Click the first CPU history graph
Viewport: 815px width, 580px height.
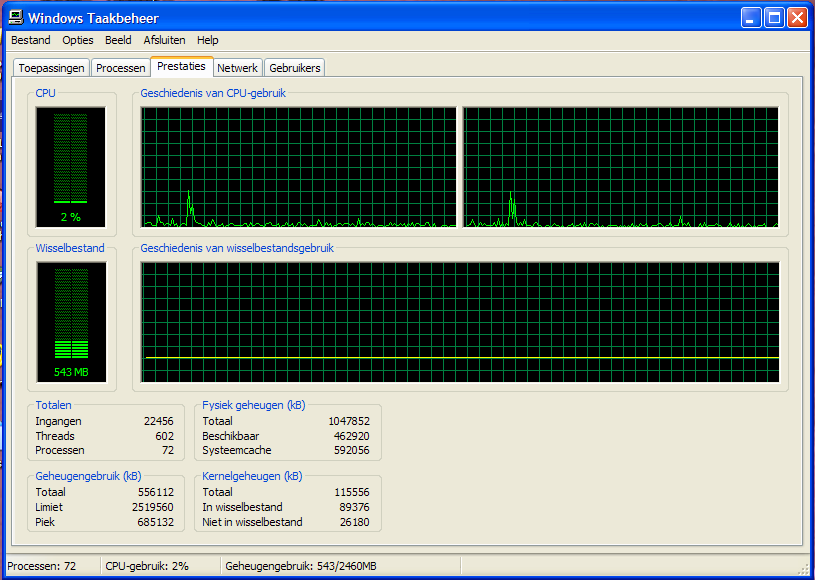pos(298,167)
